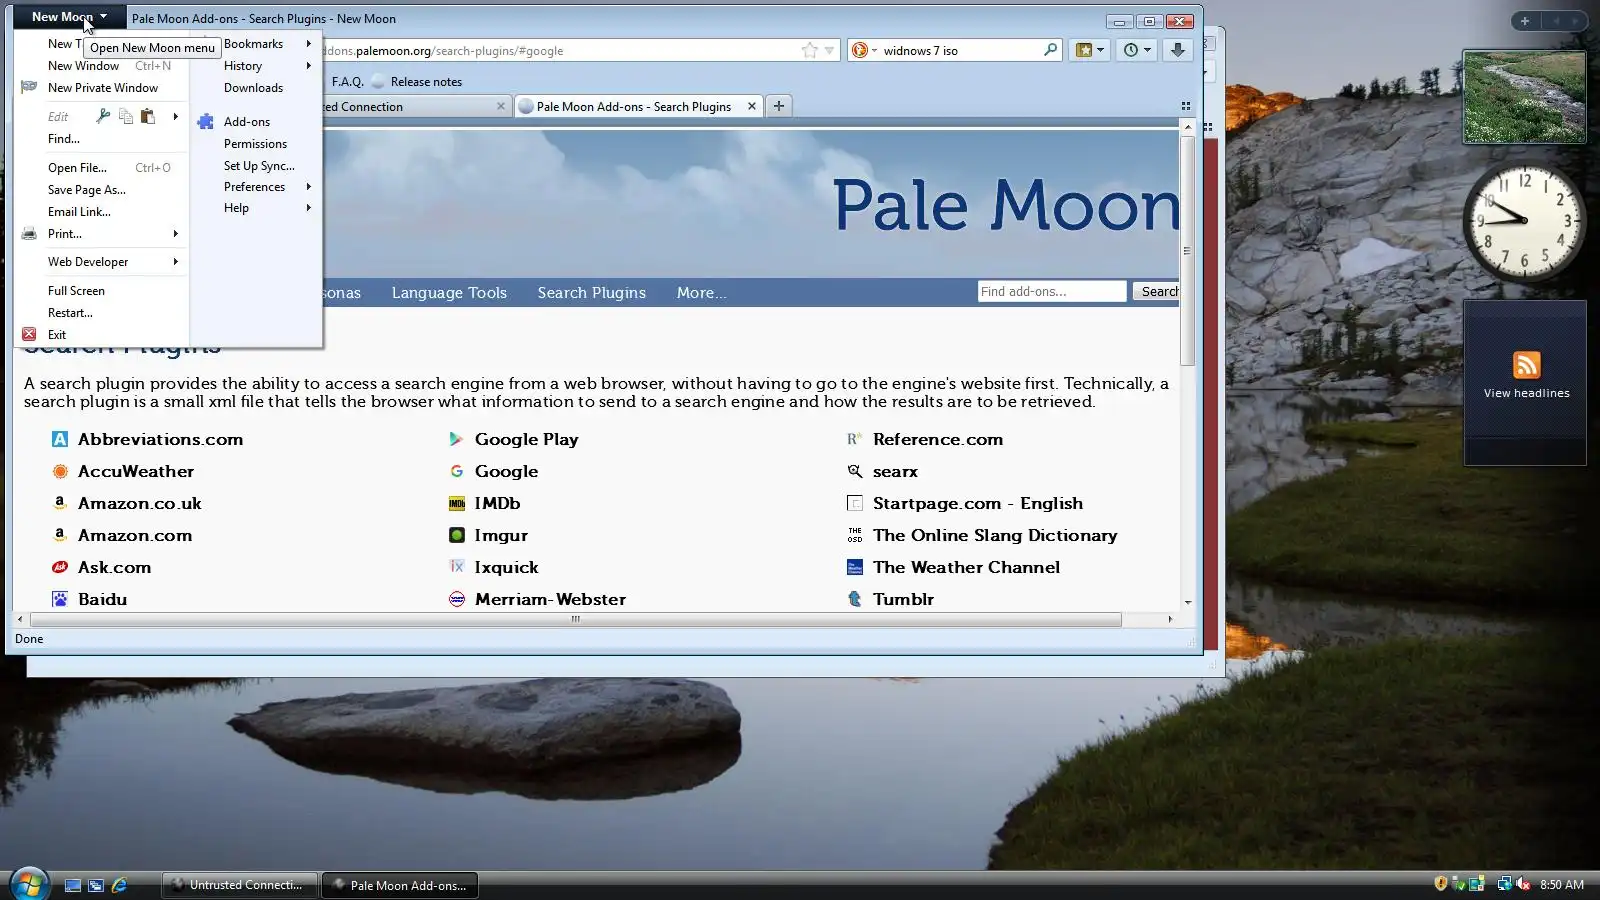Open the Downloads arrow toolbar button
The image size is (1600, 900).
pyautogui.click(x=1178, y=50)
